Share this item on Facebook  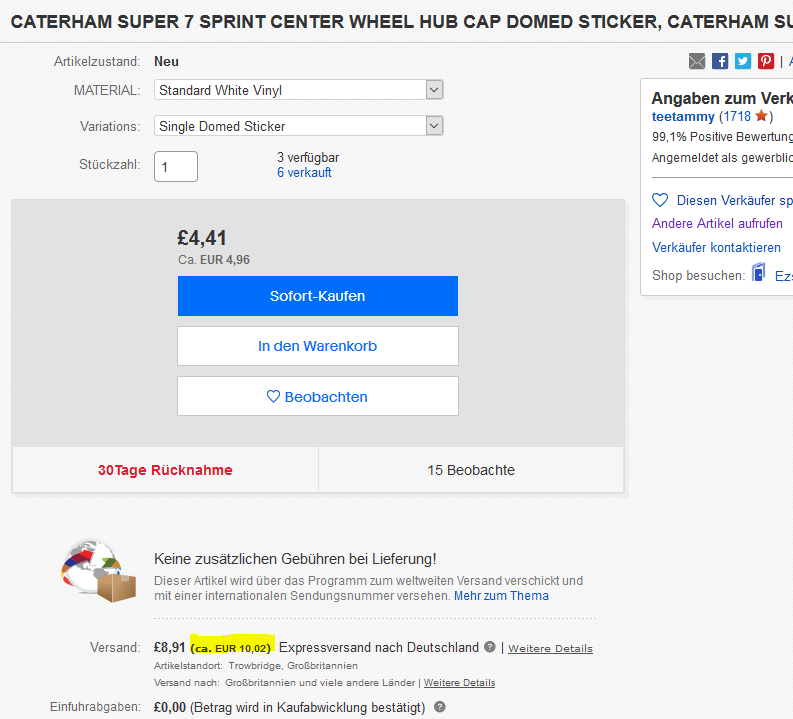pyautogui.click(x=720, y=61)
